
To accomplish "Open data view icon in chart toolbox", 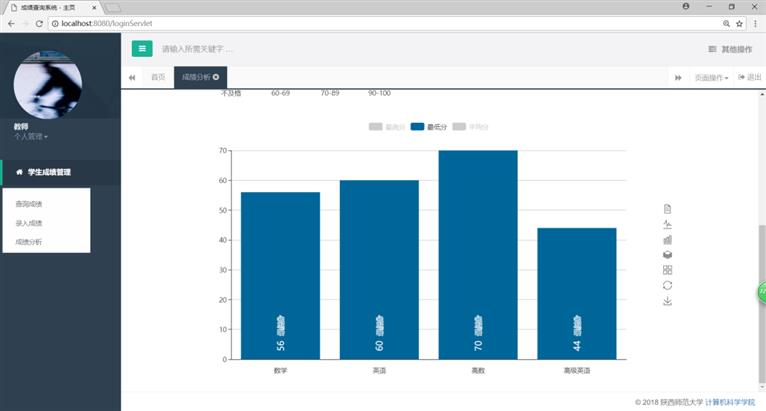I will pos(668,208).
